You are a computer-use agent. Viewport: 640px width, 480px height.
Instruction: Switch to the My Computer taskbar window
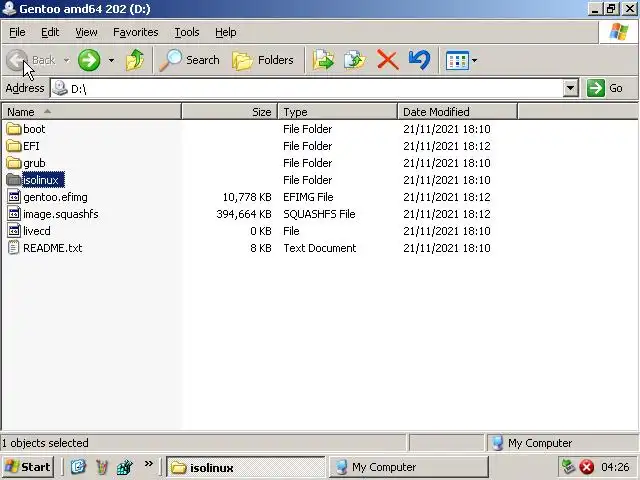[409, 467]
